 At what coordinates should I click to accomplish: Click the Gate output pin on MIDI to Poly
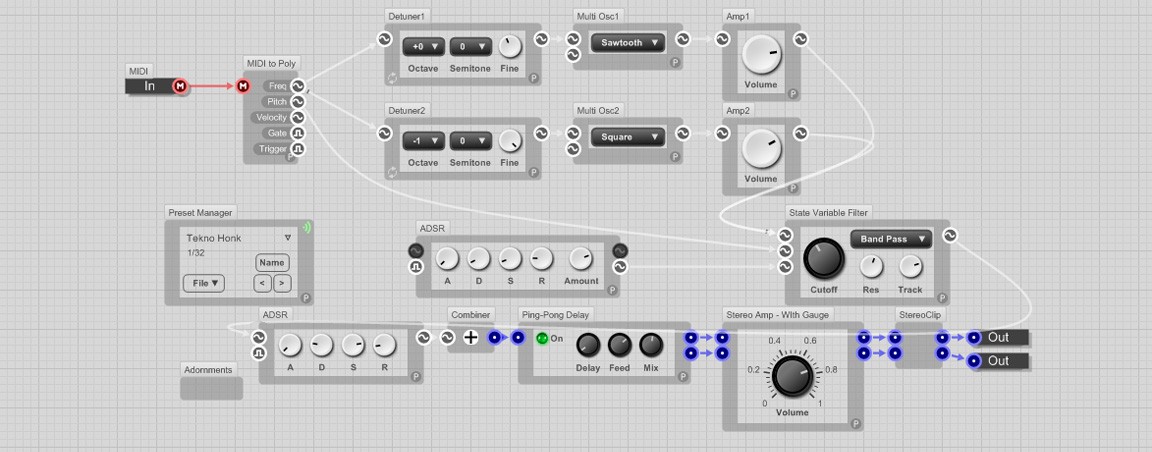297,133
